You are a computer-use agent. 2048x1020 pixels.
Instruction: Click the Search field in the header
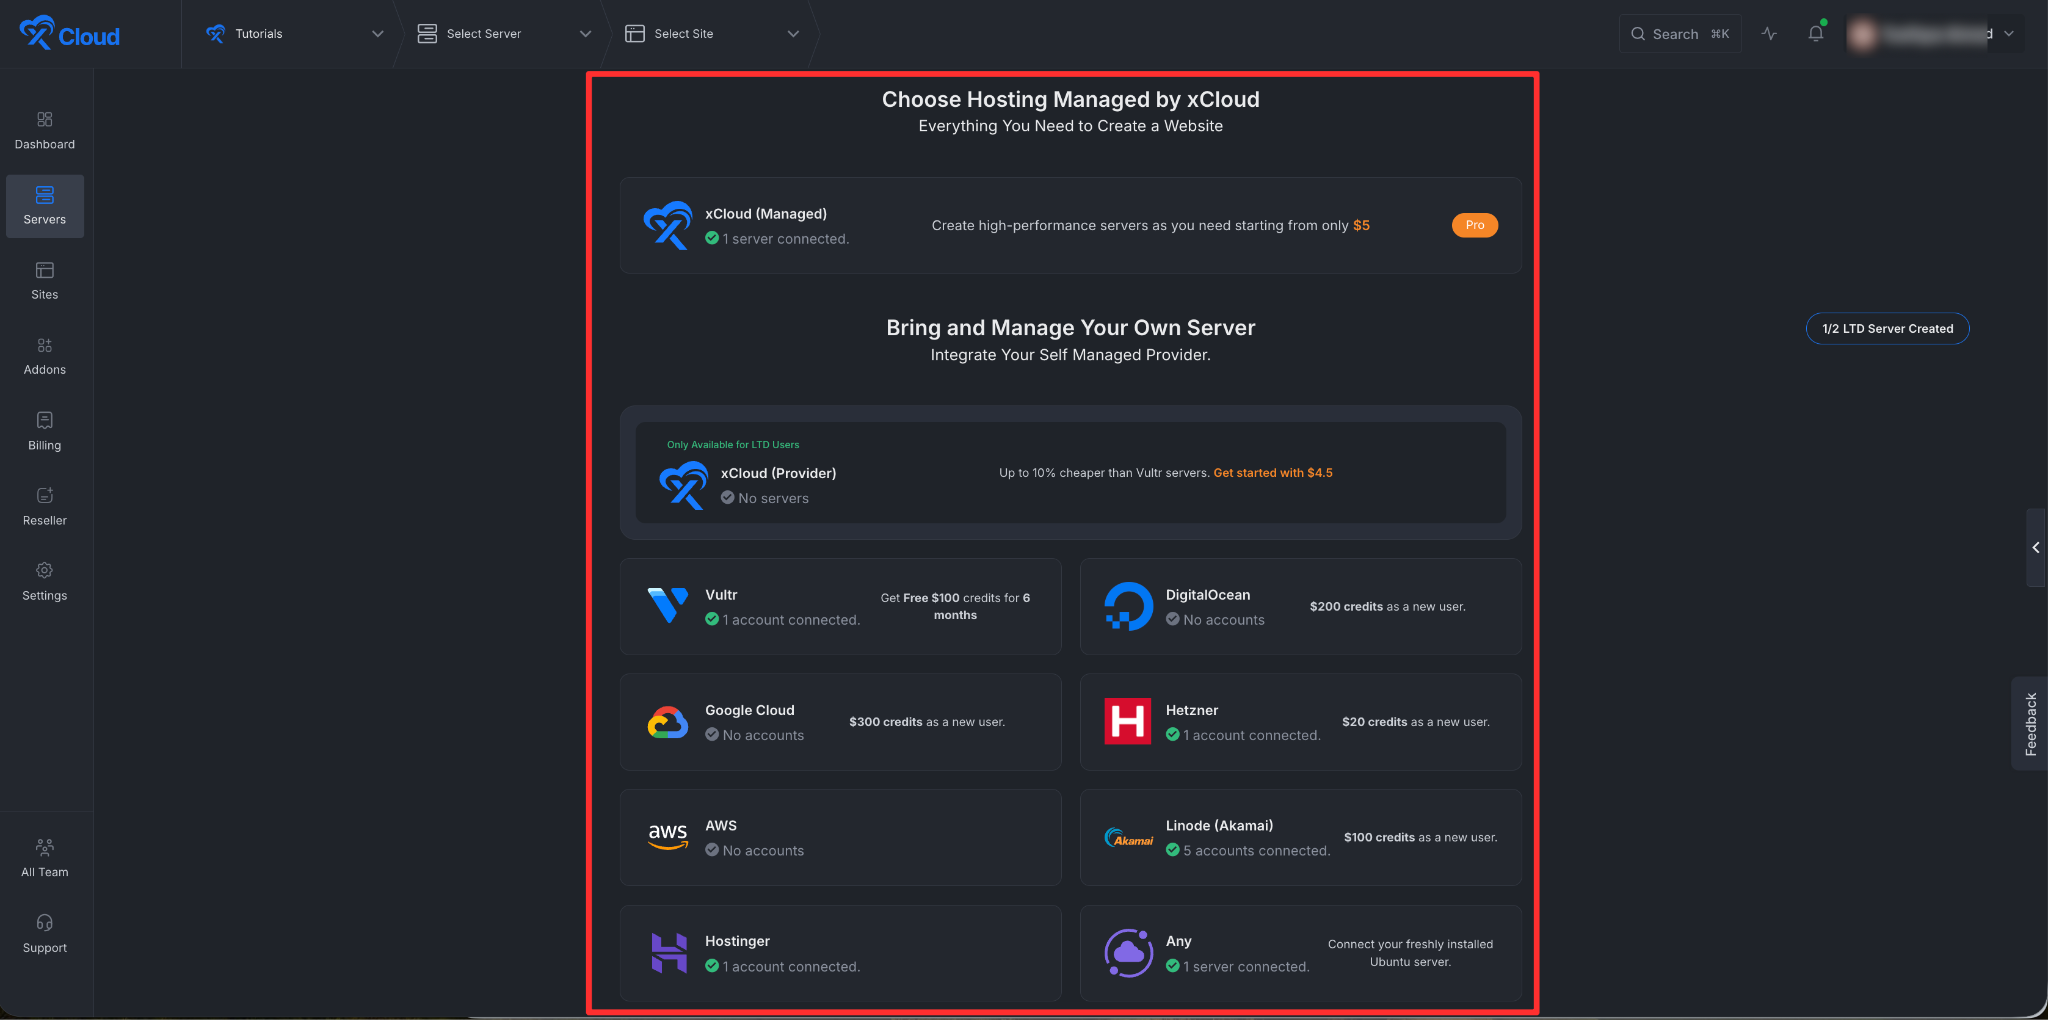1680,34
